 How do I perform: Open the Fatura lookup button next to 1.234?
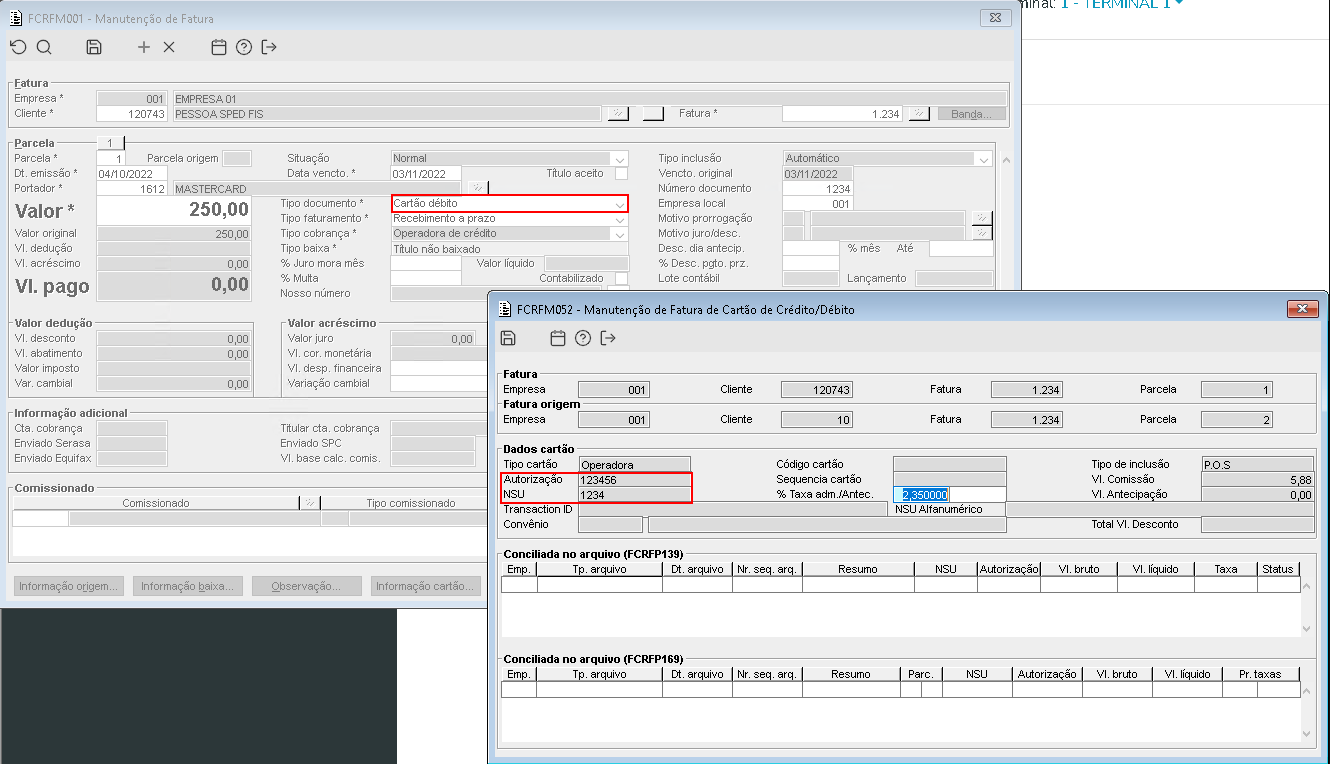tap(918, 114)
